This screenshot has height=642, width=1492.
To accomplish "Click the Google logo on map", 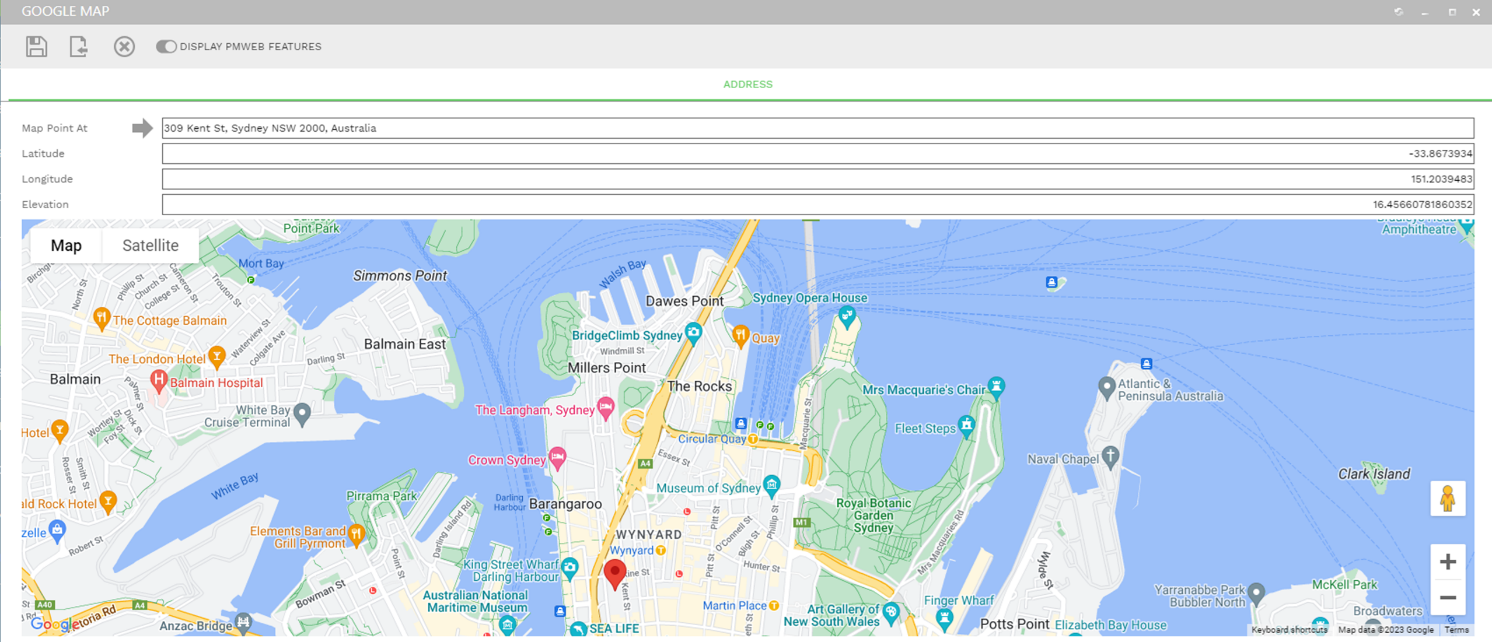I will 54,625.
